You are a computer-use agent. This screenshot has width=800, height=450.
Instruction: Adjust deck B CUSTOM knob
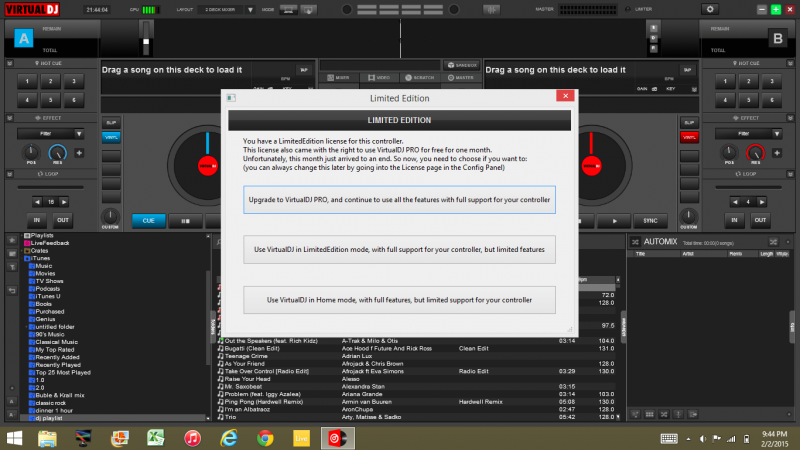688,216
